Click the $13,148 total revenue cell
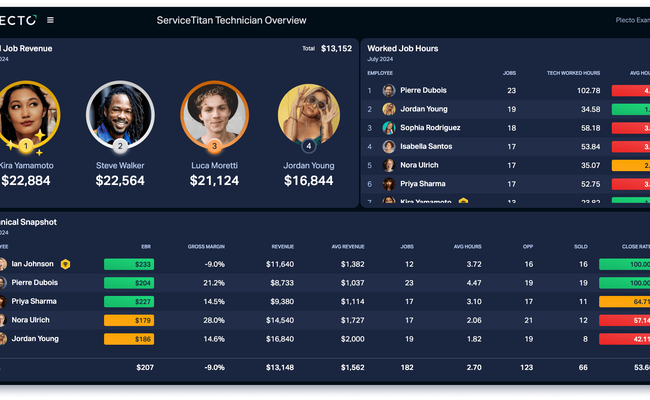 280,367
